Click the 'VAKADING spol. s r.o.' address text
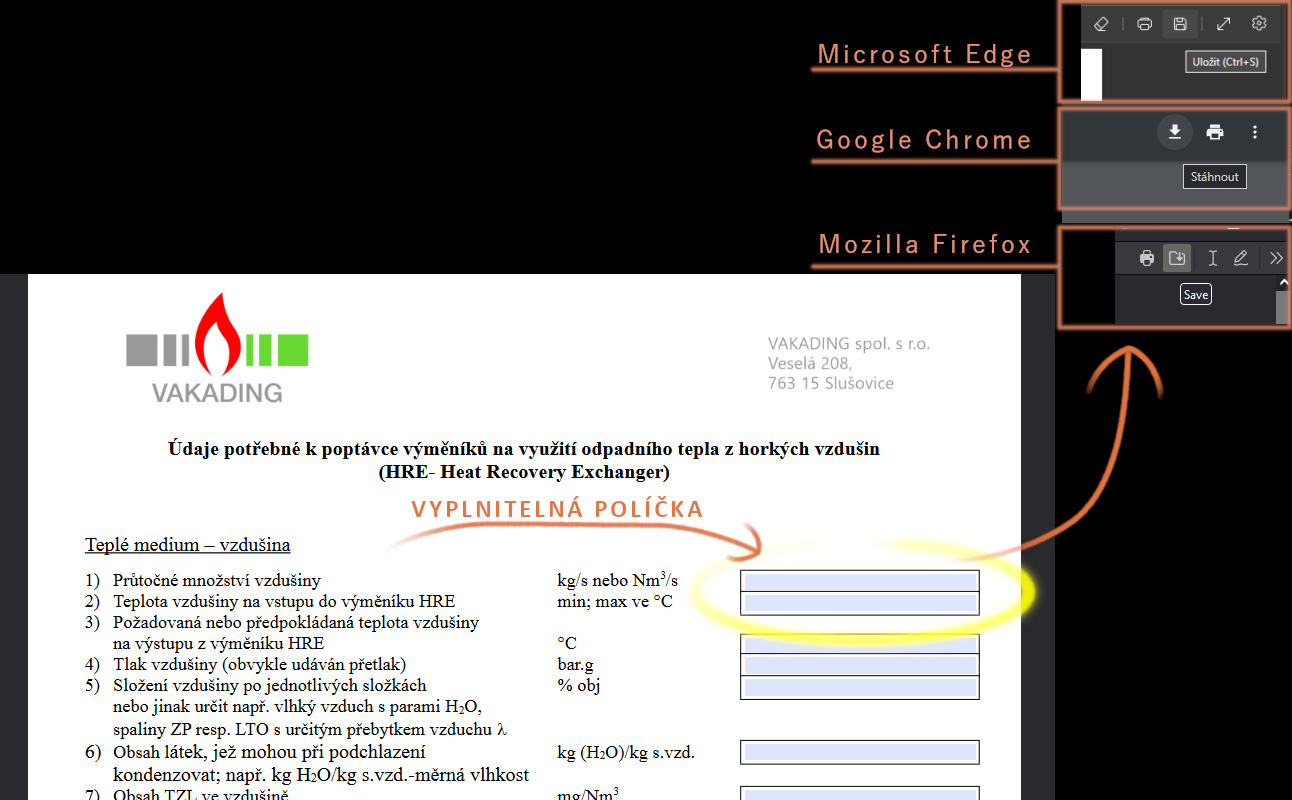This screenshot has height=800, width=1292. point(849,343)
